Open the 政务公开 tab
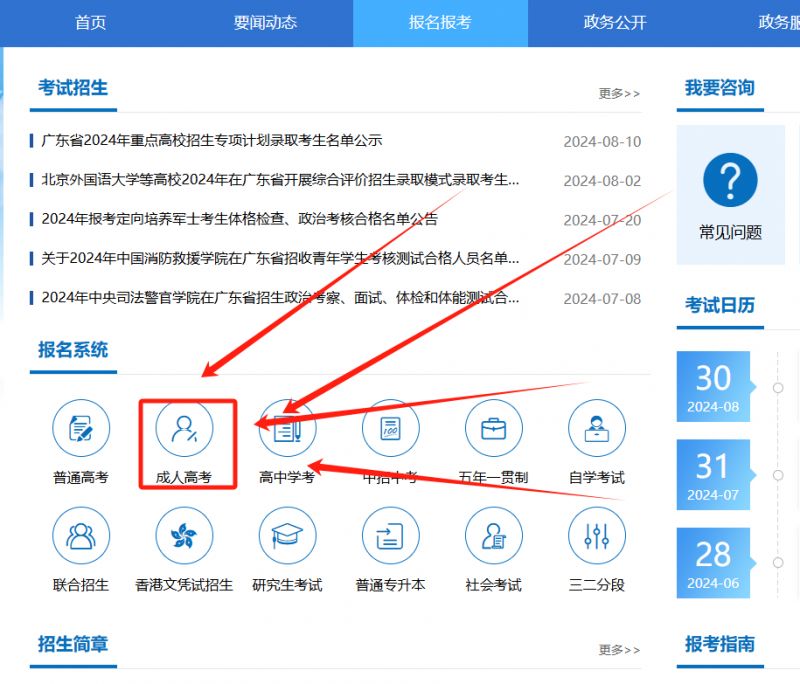800x684 pixels. [615, 22]
